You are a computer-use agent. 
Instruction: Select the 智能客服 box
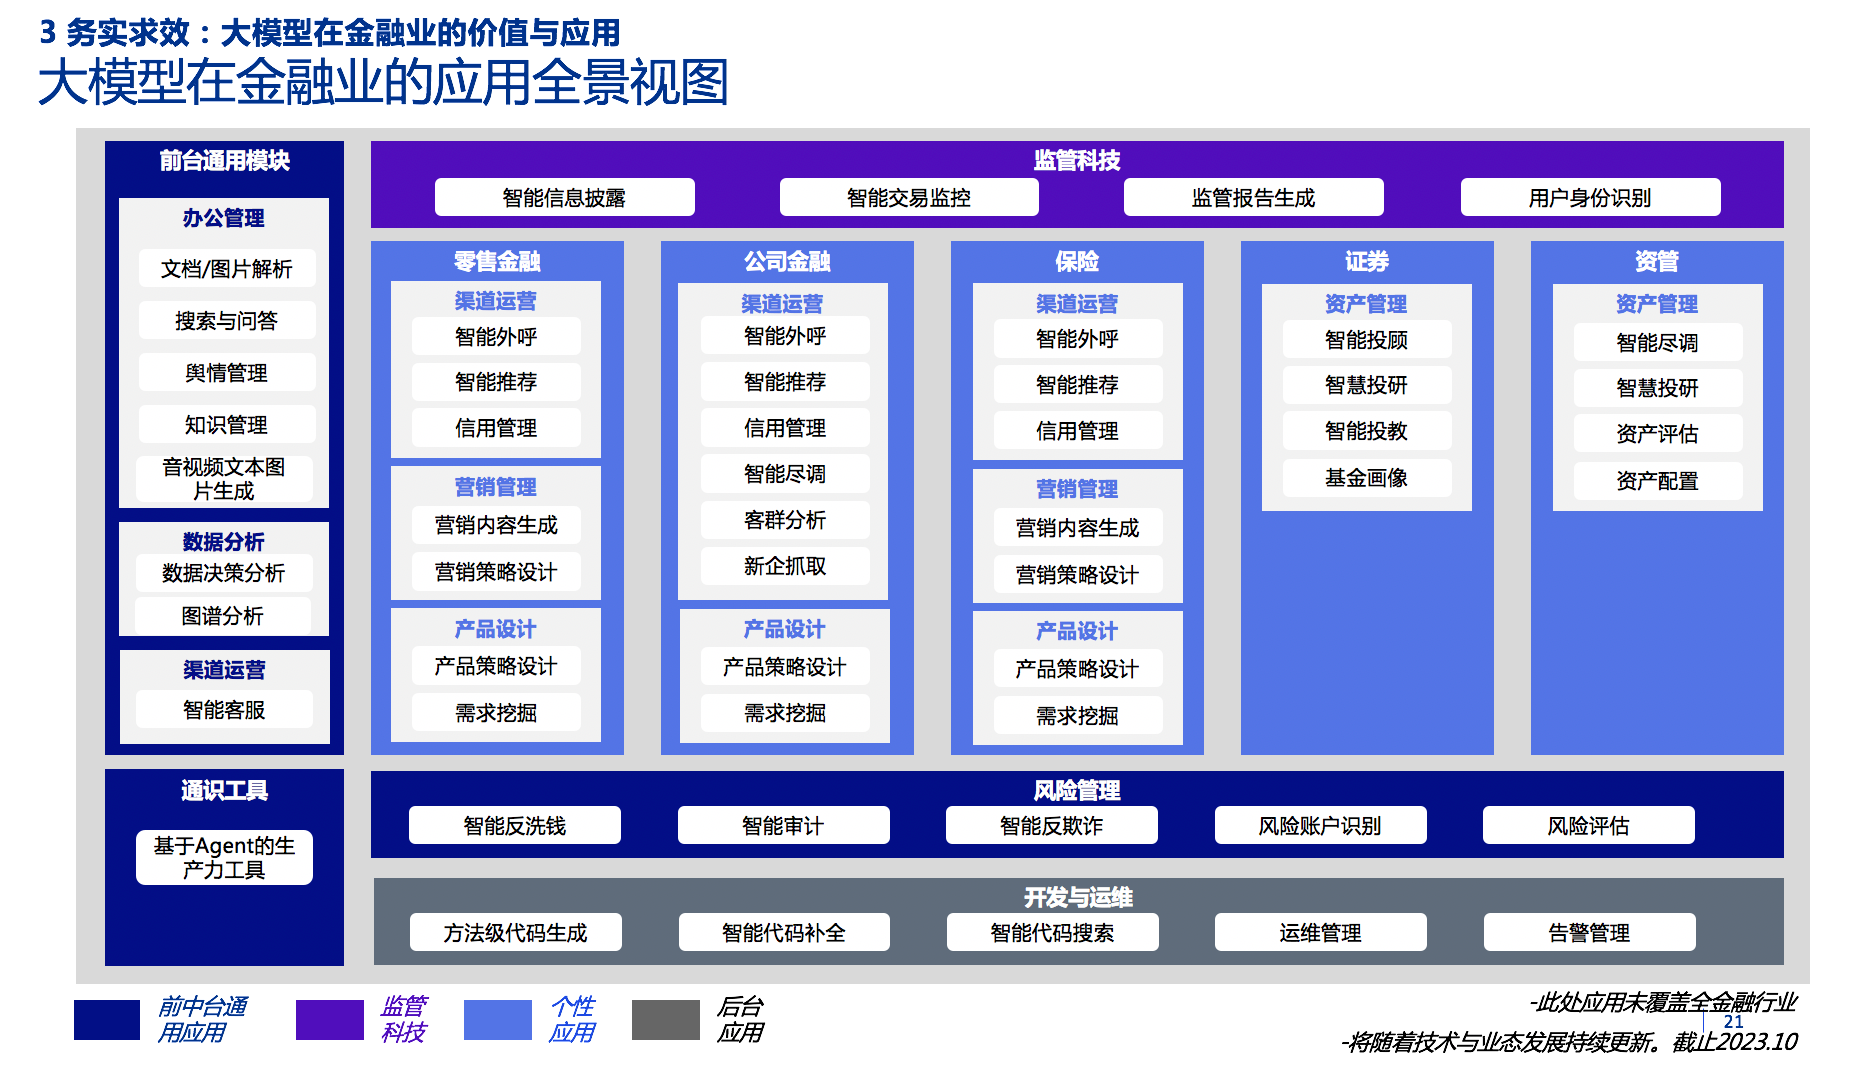click(224, 709)
